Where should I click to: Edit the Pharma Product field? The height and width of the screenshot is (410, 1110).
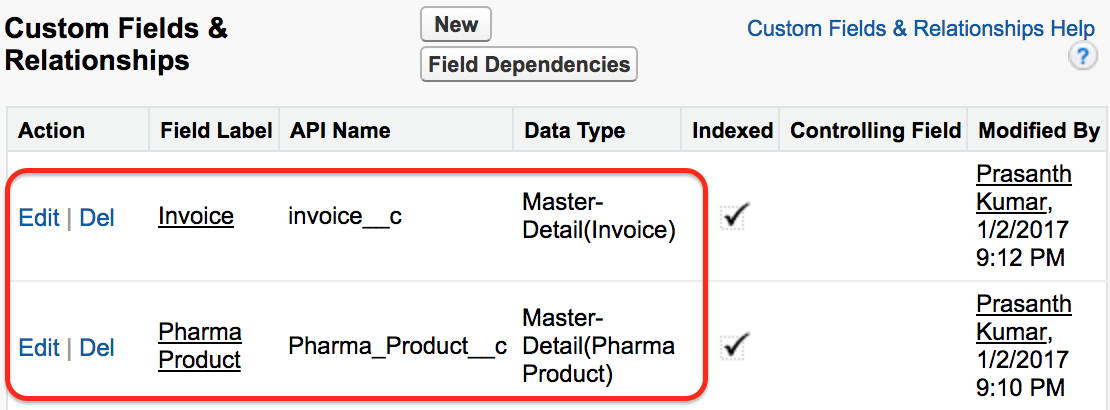click(39, 348)
